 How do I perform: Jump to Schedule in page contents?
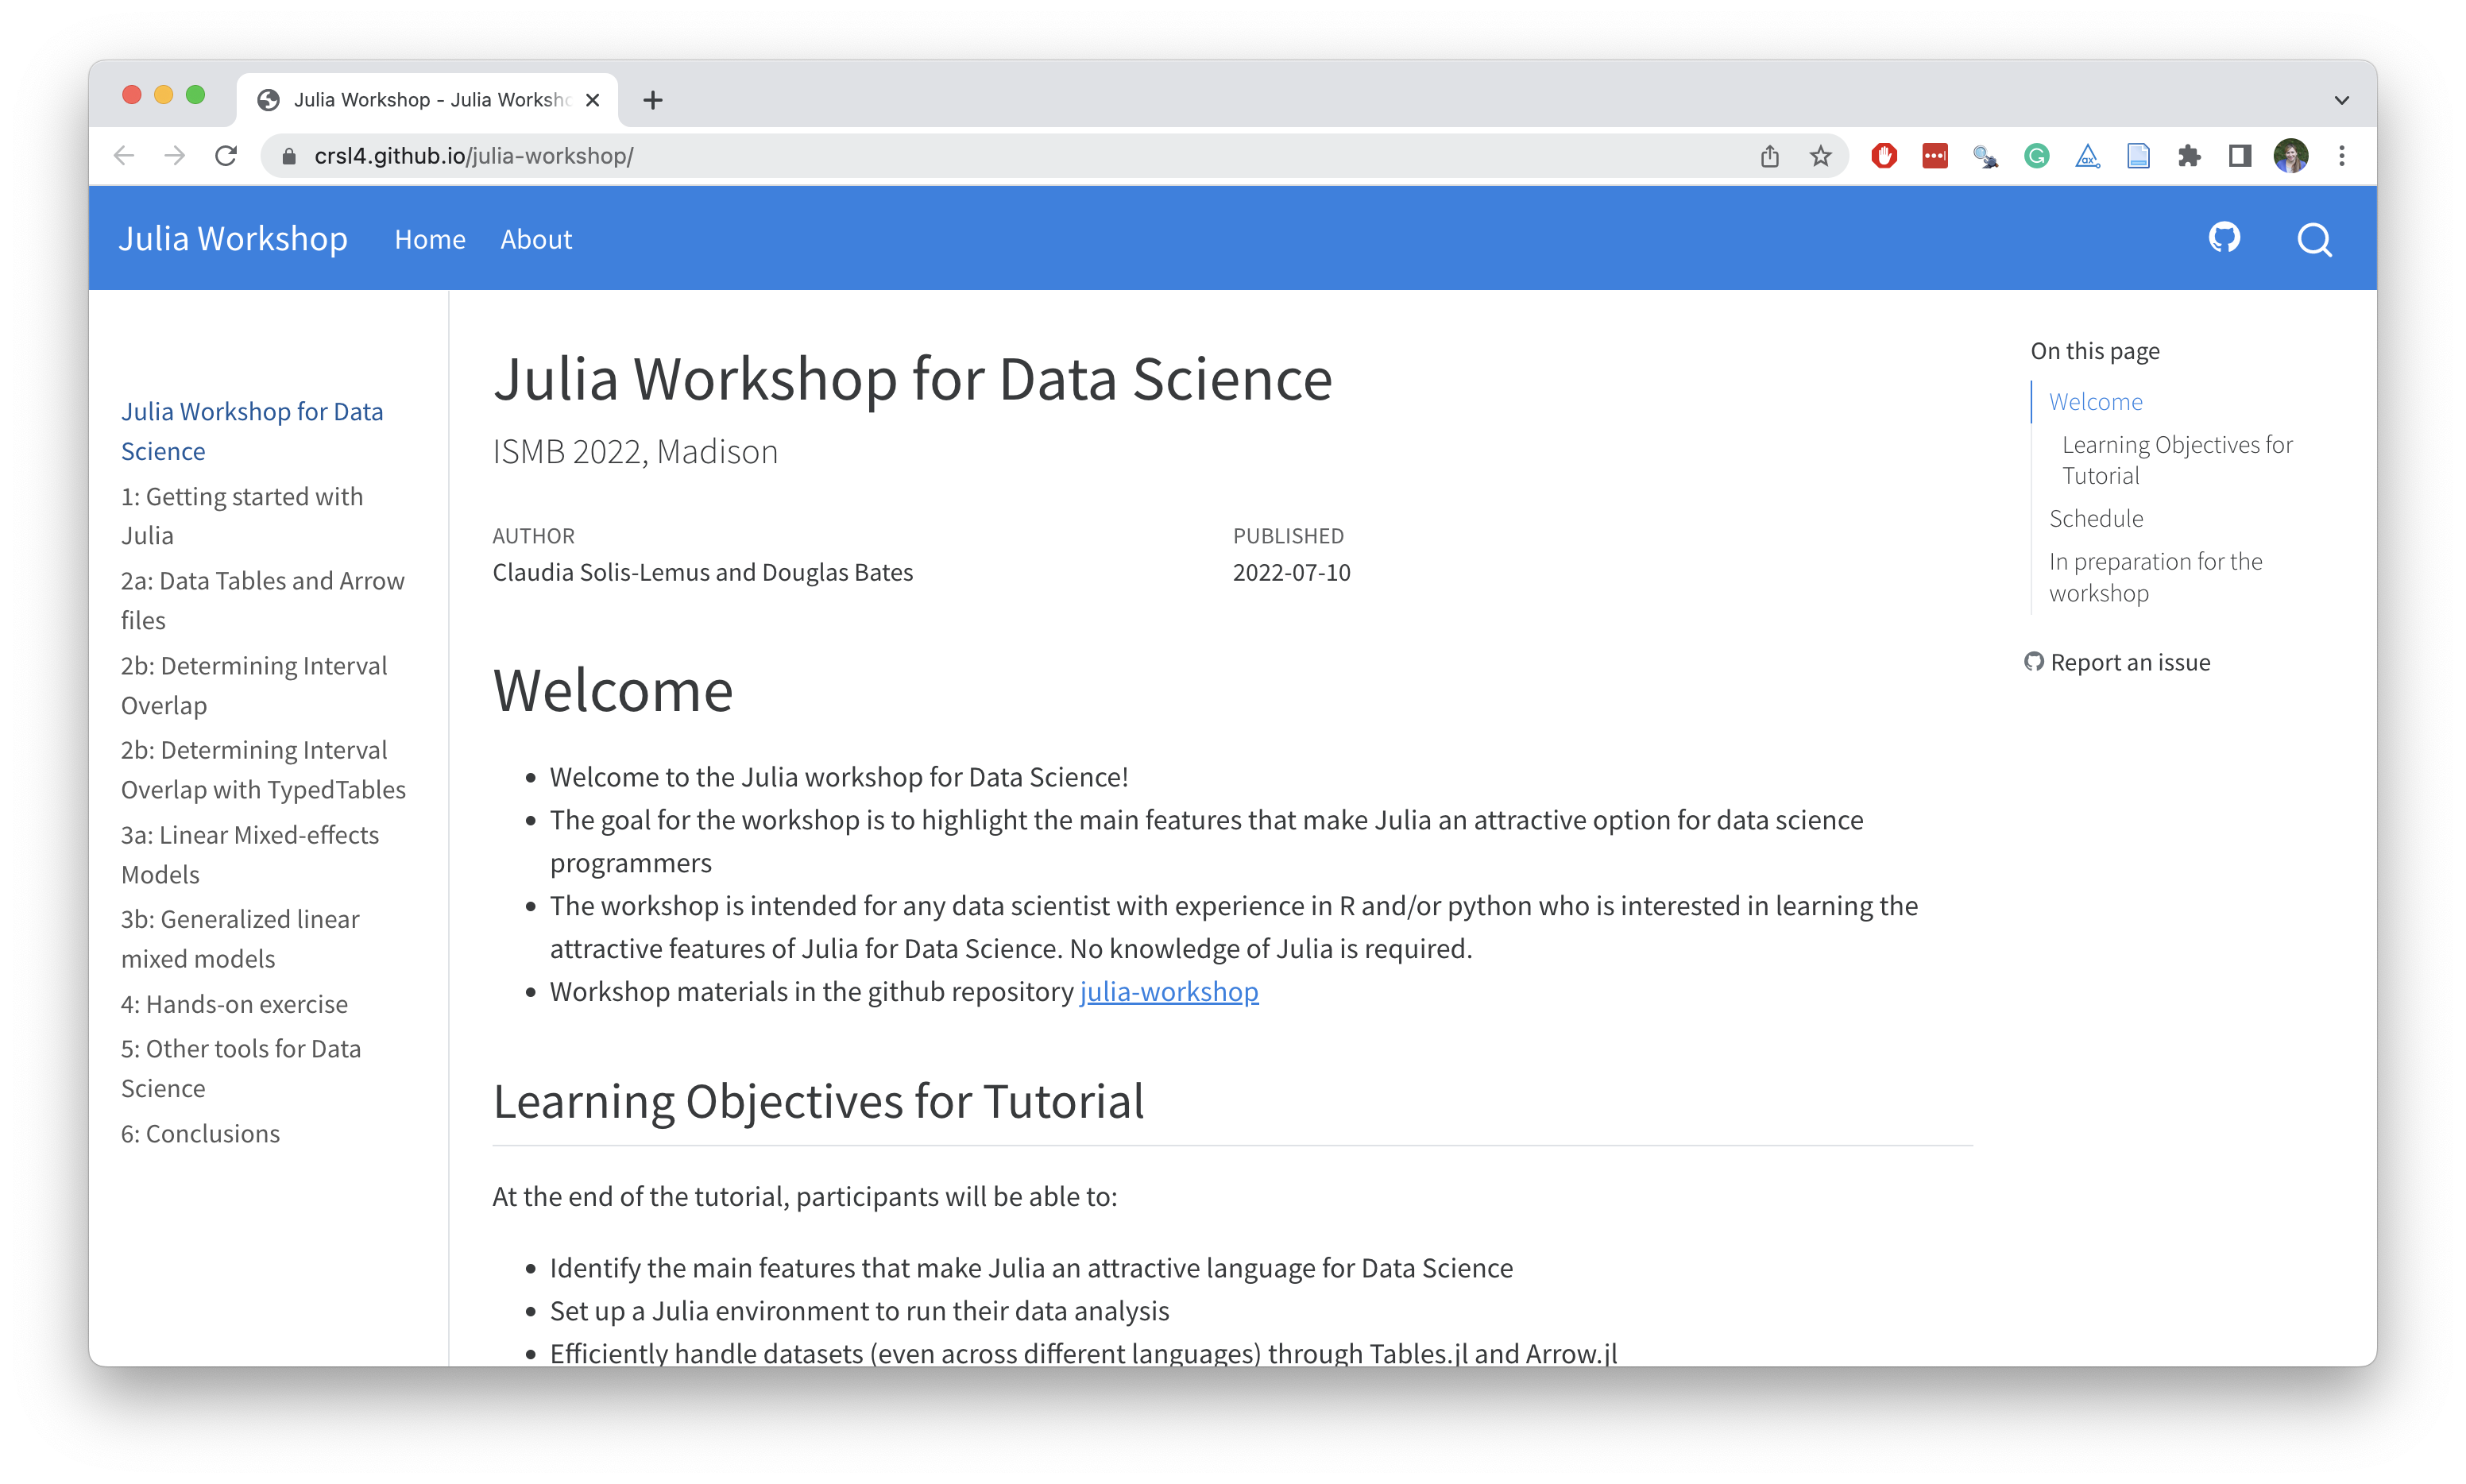[x=2096, y=518]
